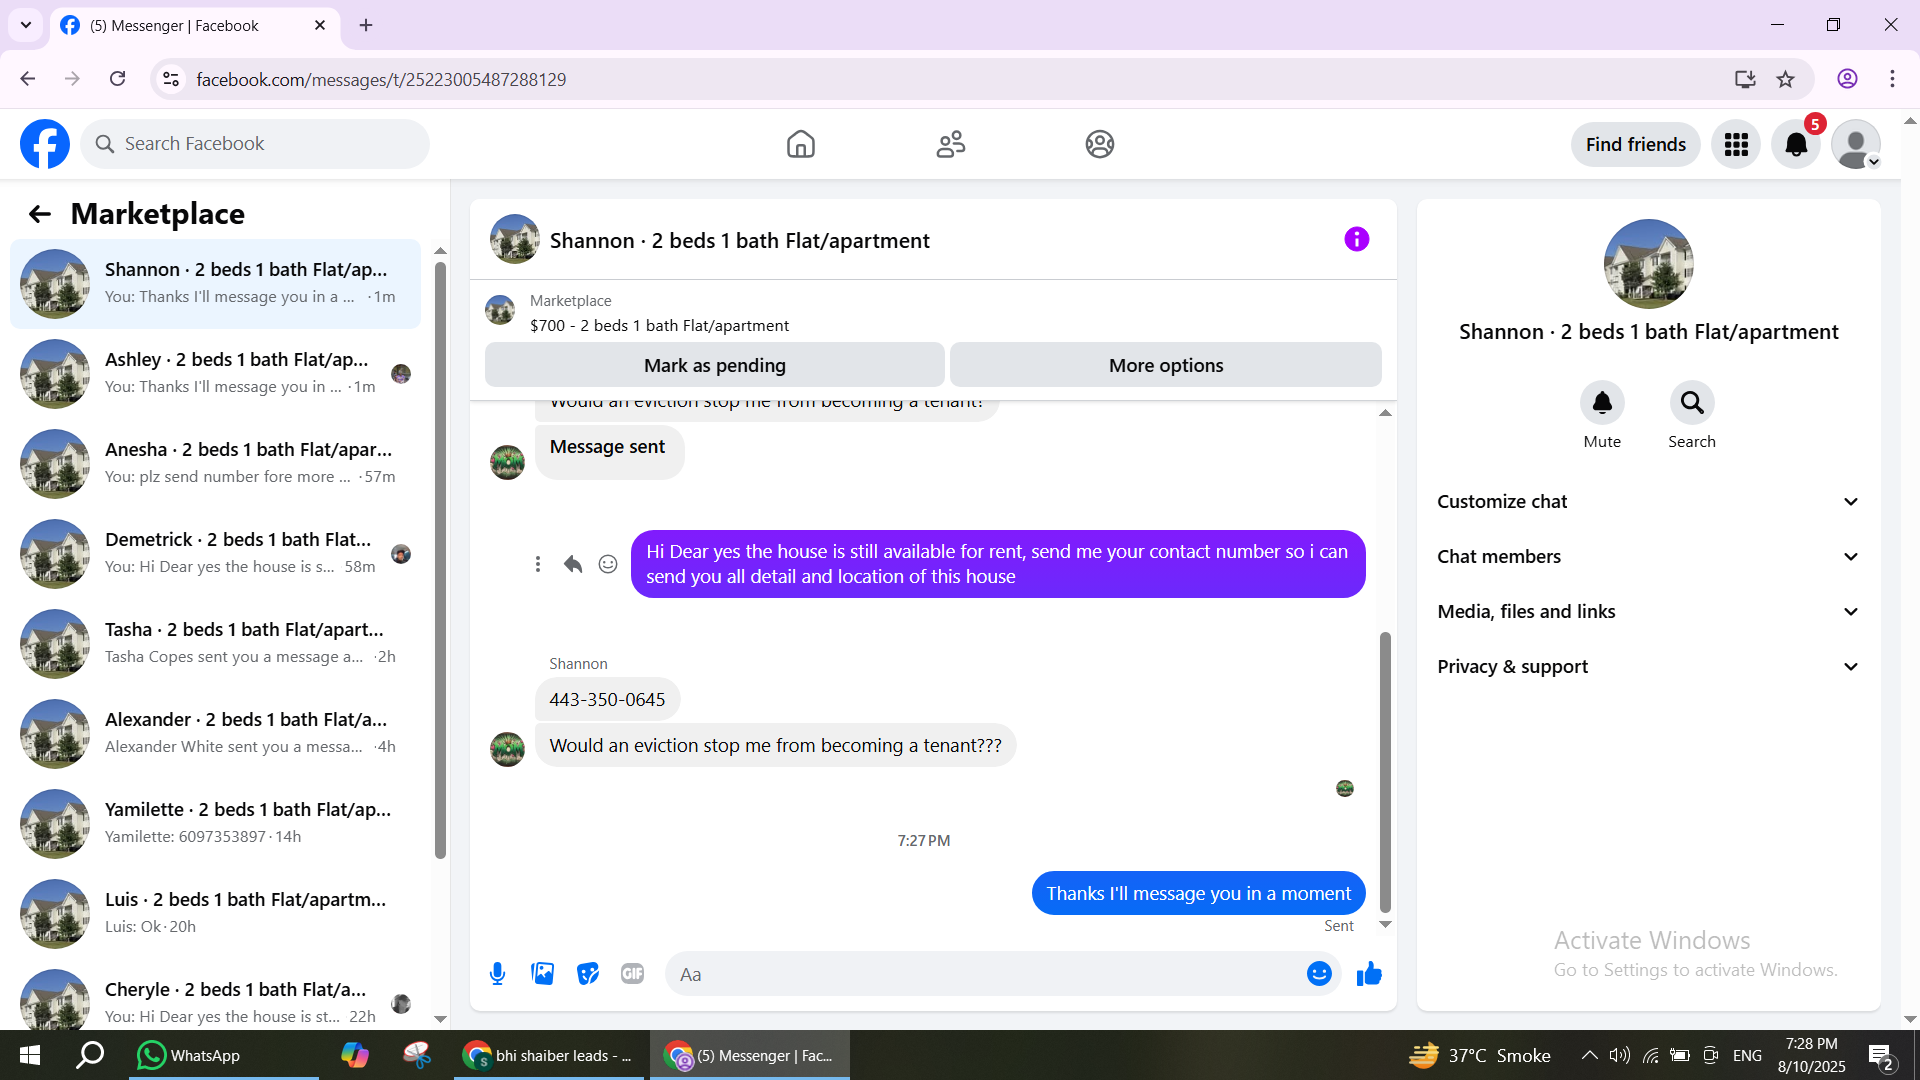The image size is (1920, 1080).
Task: Click the reply arrow on purple message
Action: pos(573,564)
